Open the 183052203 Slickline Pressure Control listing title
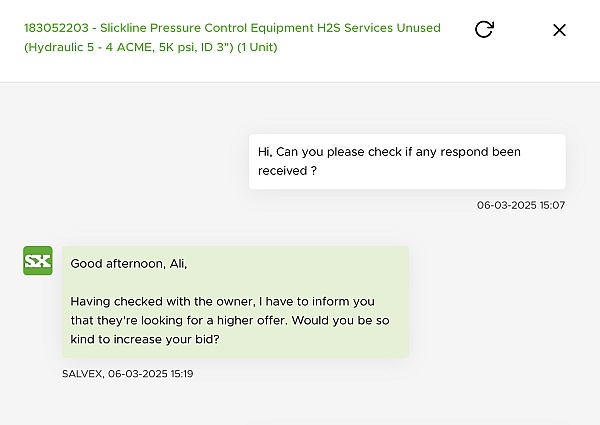600x425 pixels. coord(232,37)
